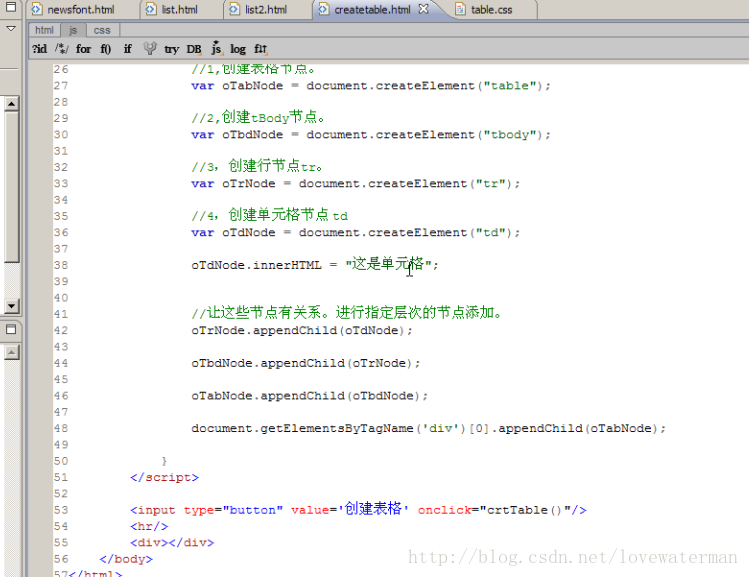
Task: Insert a for loop snippet
Action: point(84,49)
